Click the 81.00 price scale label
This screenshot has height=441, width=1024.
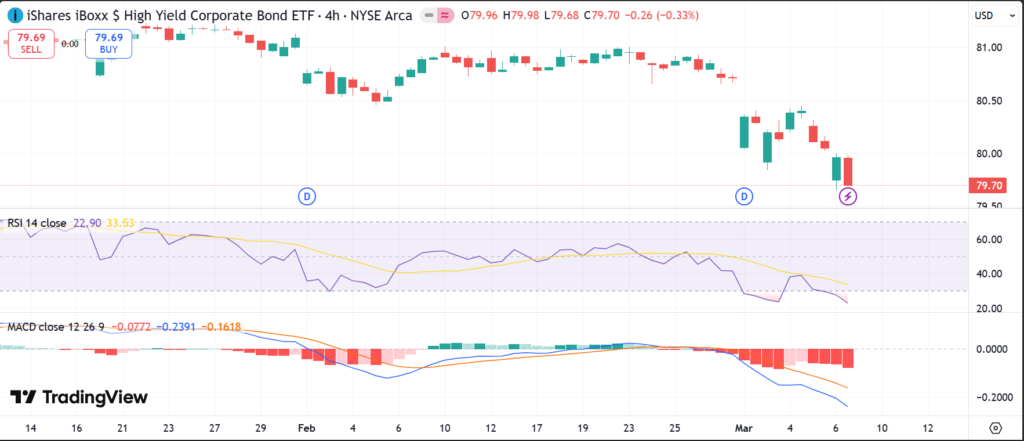pos(989,48)
